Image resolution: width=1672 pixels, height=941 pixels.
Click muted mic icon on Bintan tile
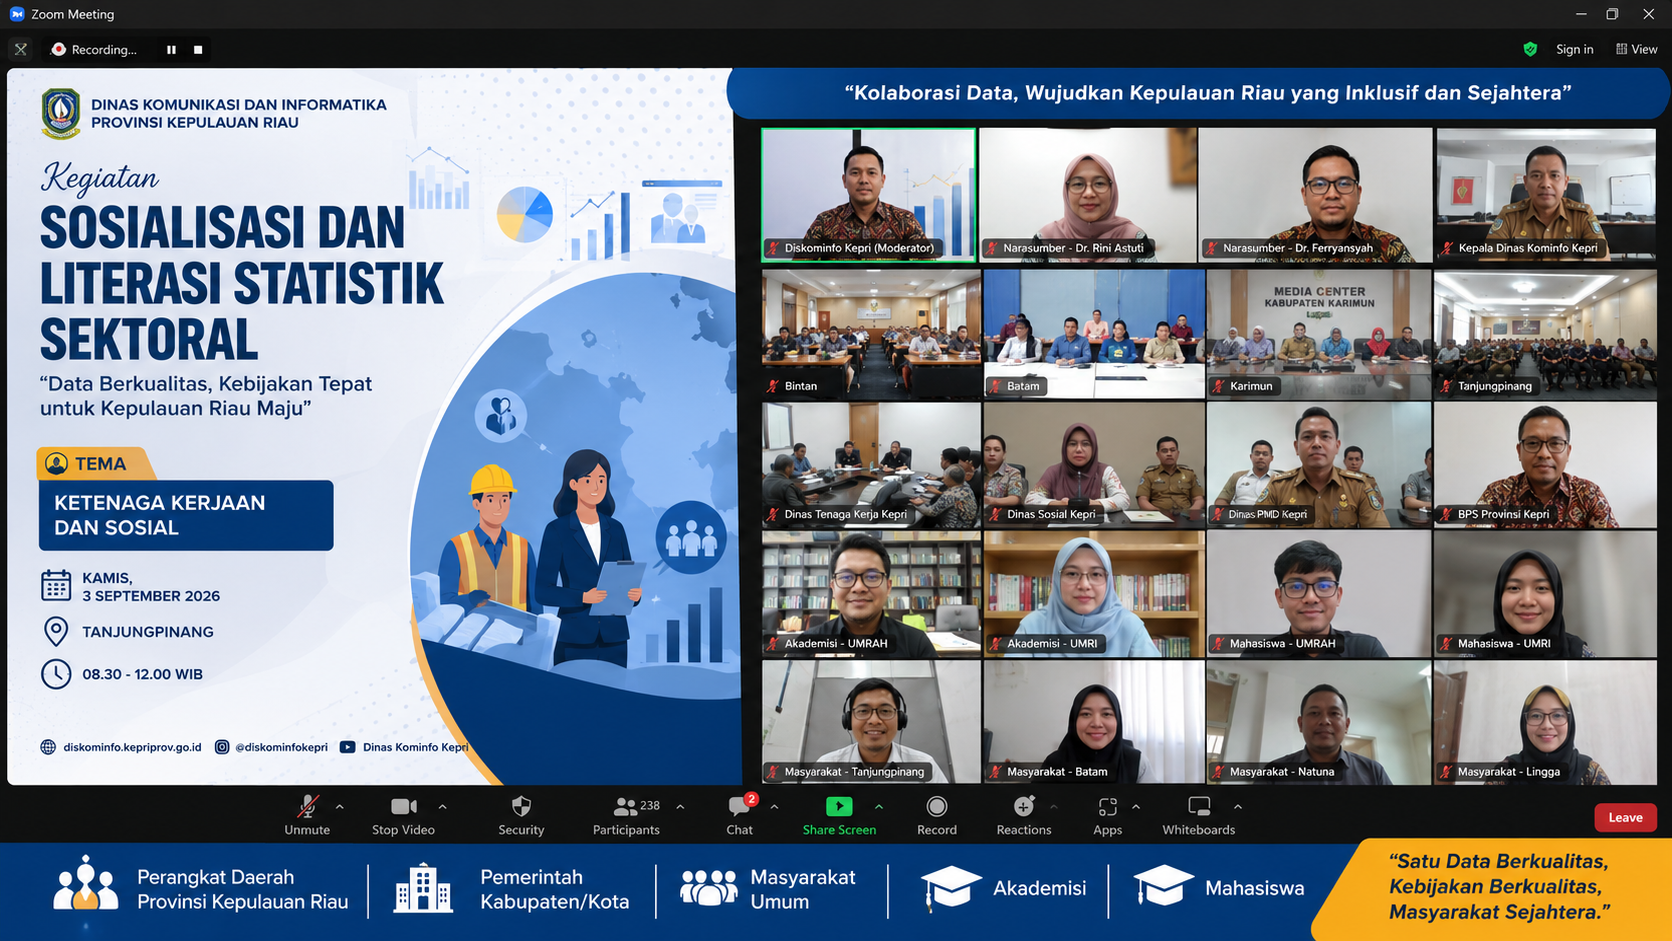click(x=773, y=386)
